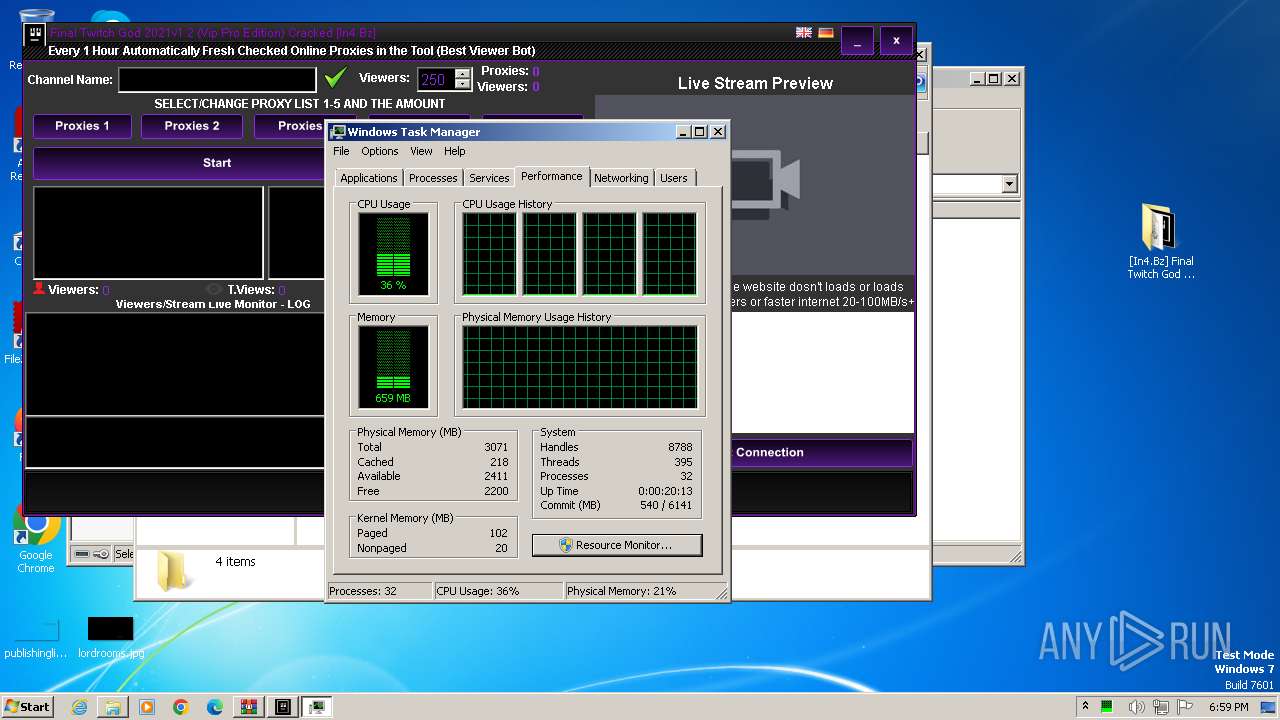Switch to the Users tab

[x=674, y=178]
